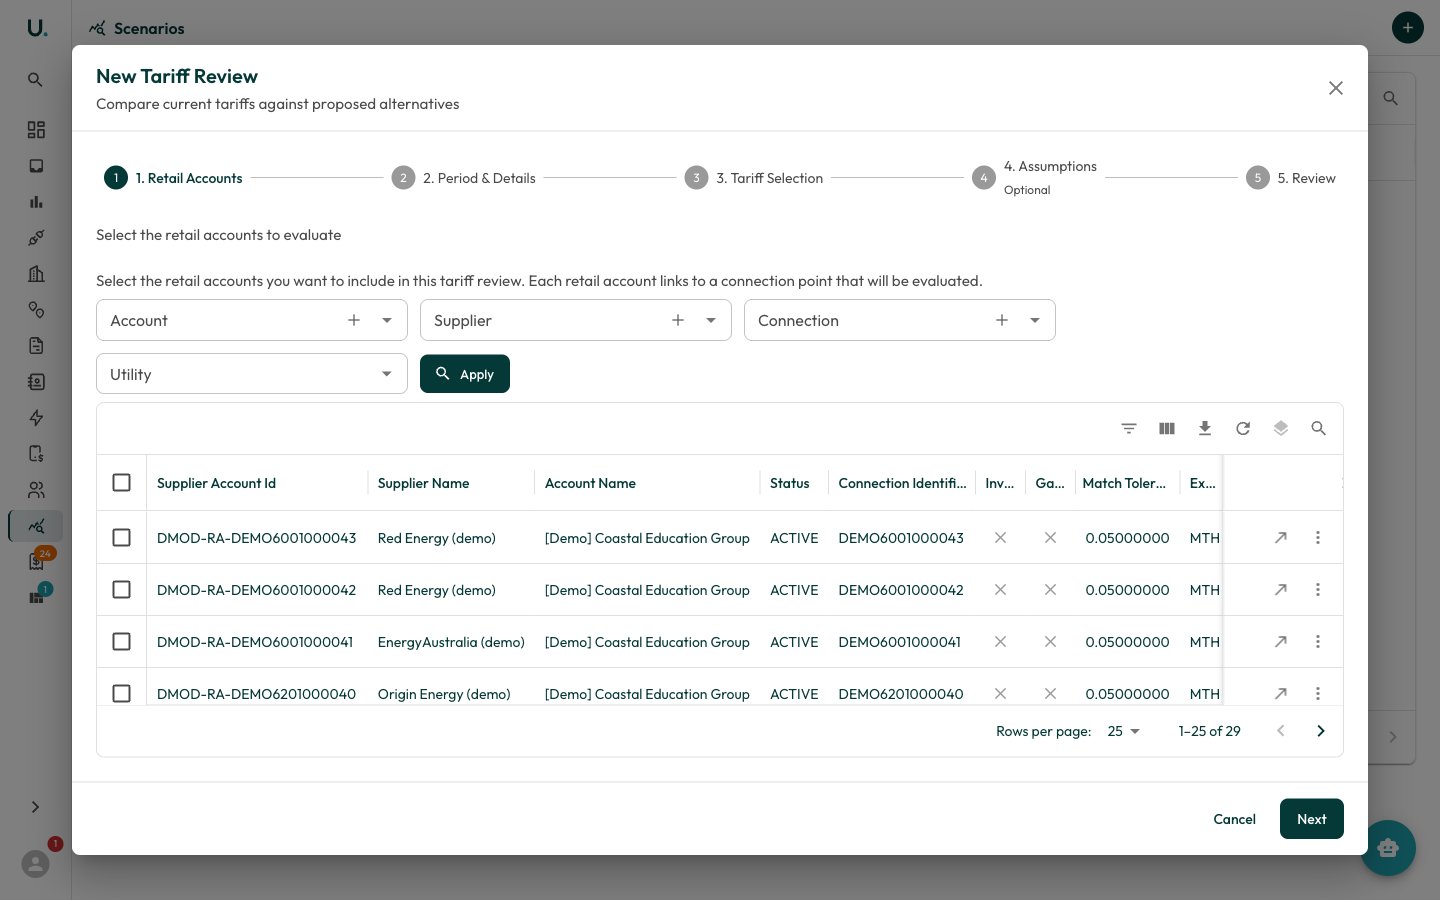Download table data icon
Viewport: 1440px width, 900px height.
tap(1205, 428)
